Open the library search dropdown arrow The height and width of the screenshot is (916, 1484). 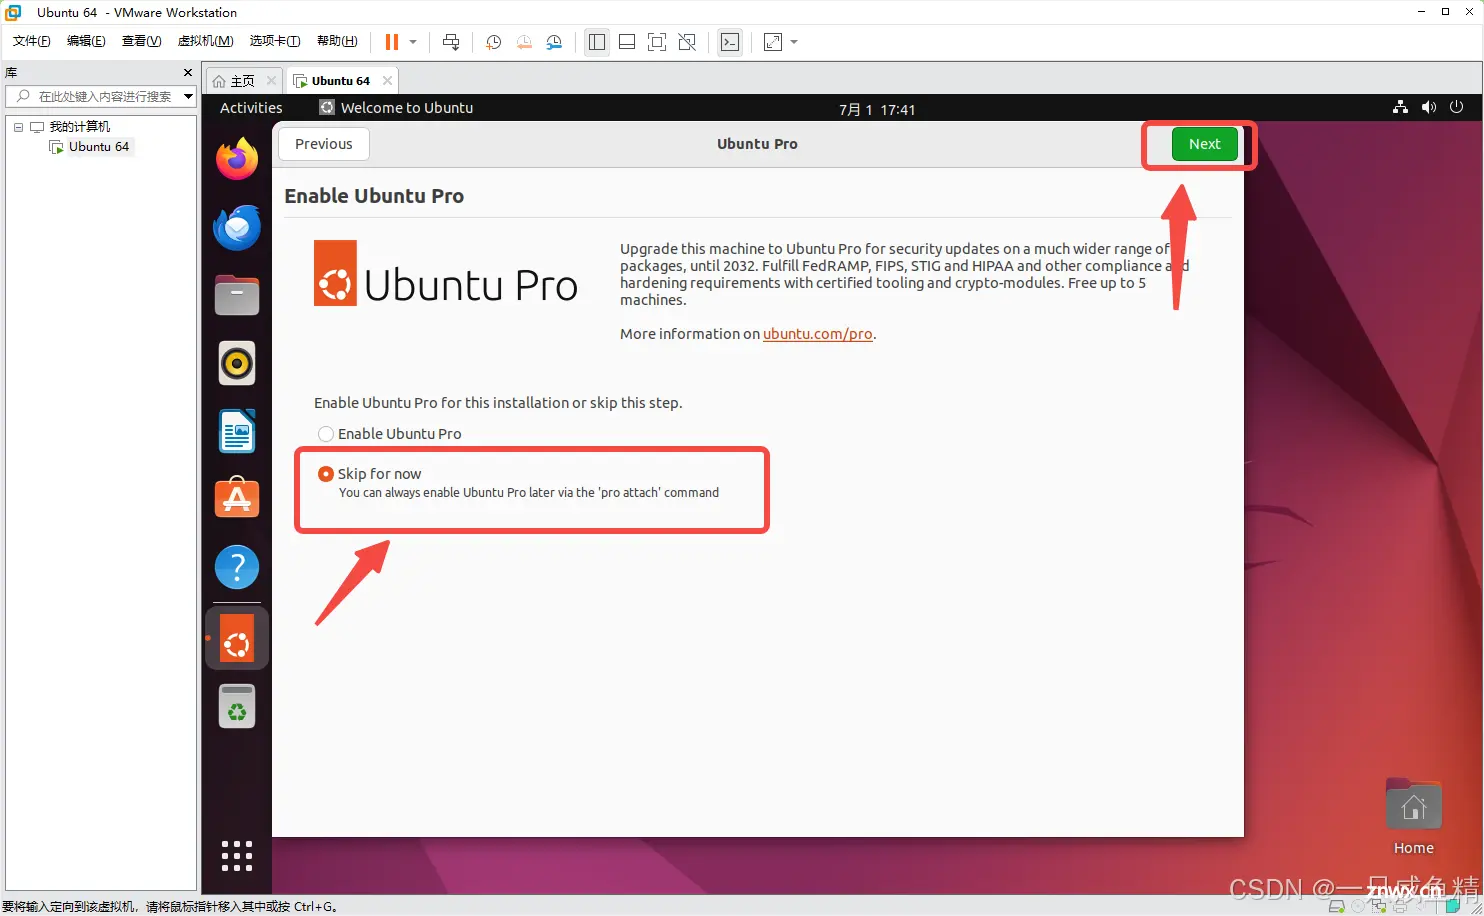tap(188, 96)
